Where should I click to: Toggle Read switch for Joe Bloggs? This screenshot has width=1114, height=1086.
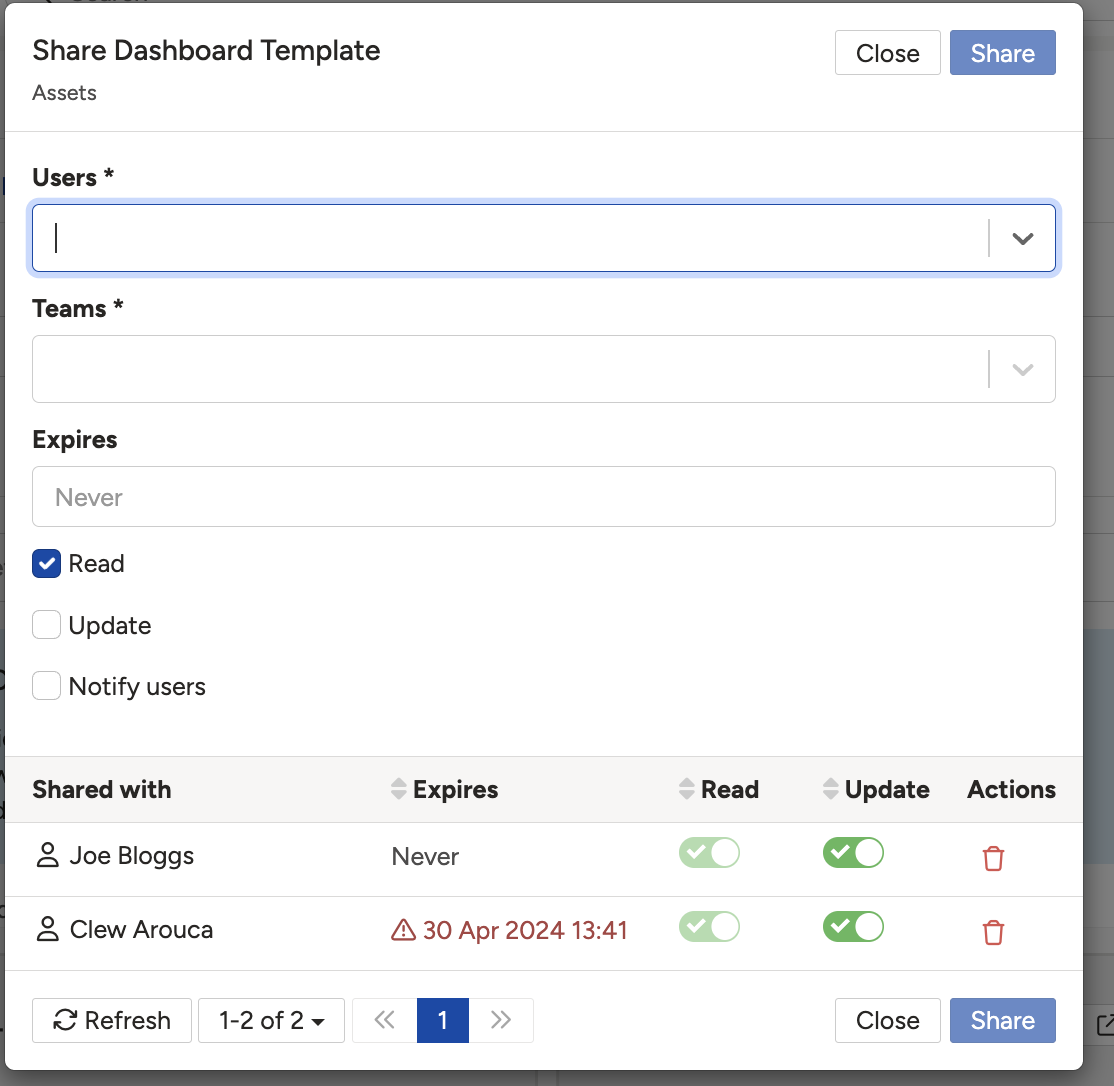pos(709,852)
